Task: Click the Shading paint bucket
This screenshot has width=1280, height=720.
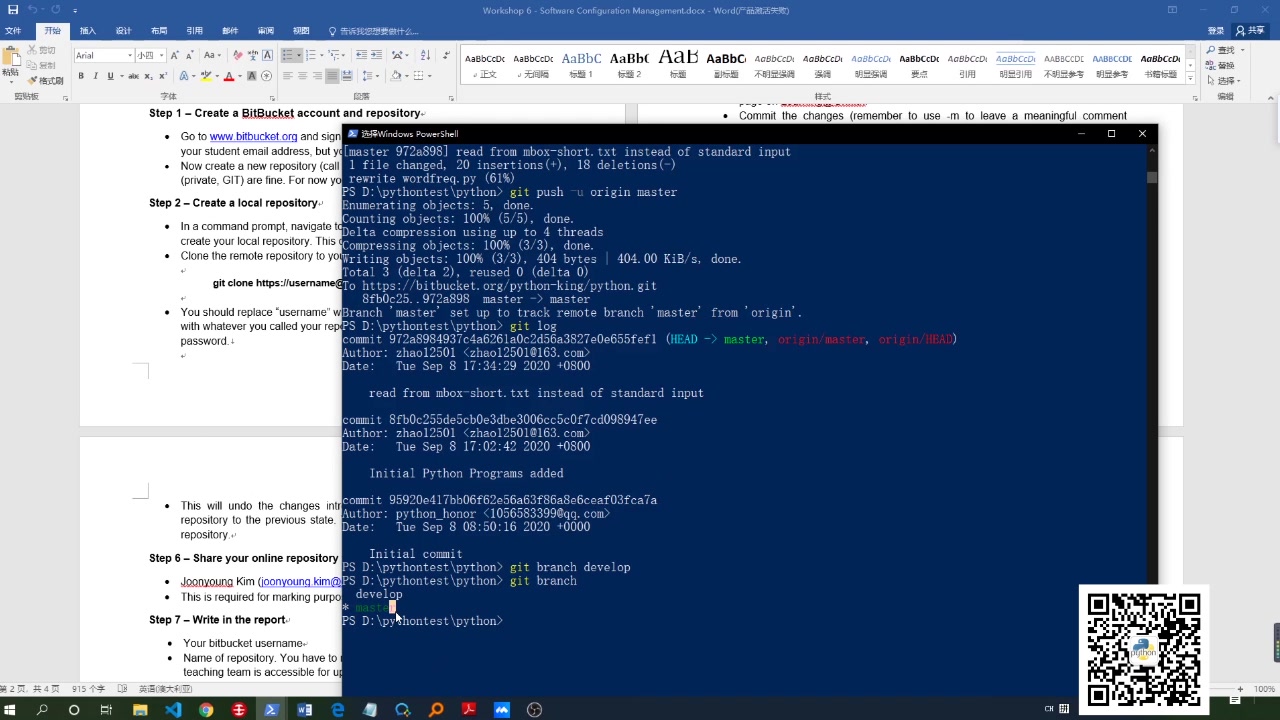Action: coord(397,76)
